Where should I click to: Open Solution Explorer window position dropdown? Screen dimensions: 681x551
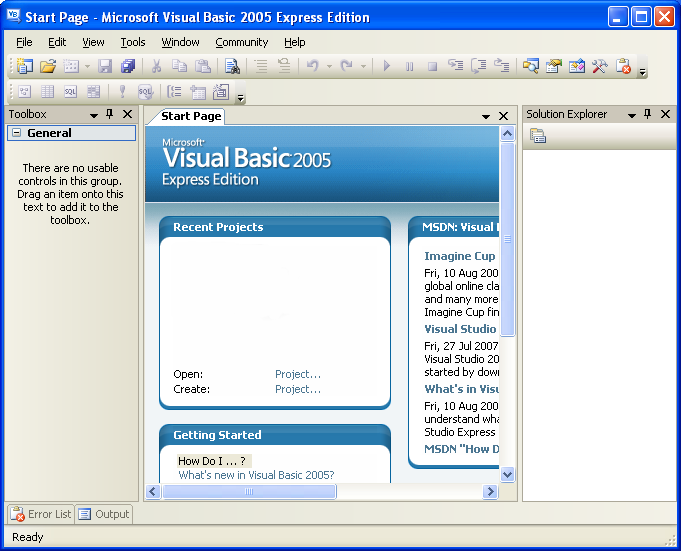pyautogui.click(x=632, y=115)
